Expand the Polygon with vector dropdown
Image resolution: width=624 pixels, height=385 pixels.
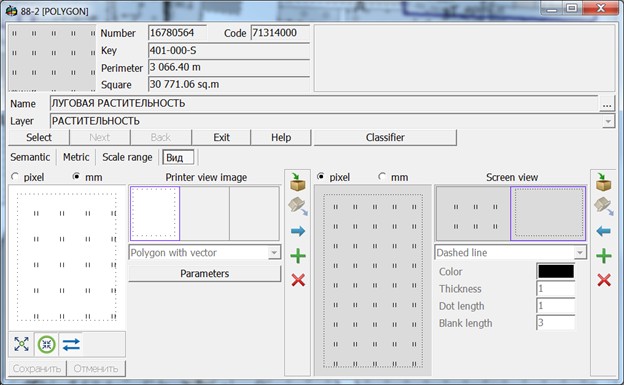point(274,252)
